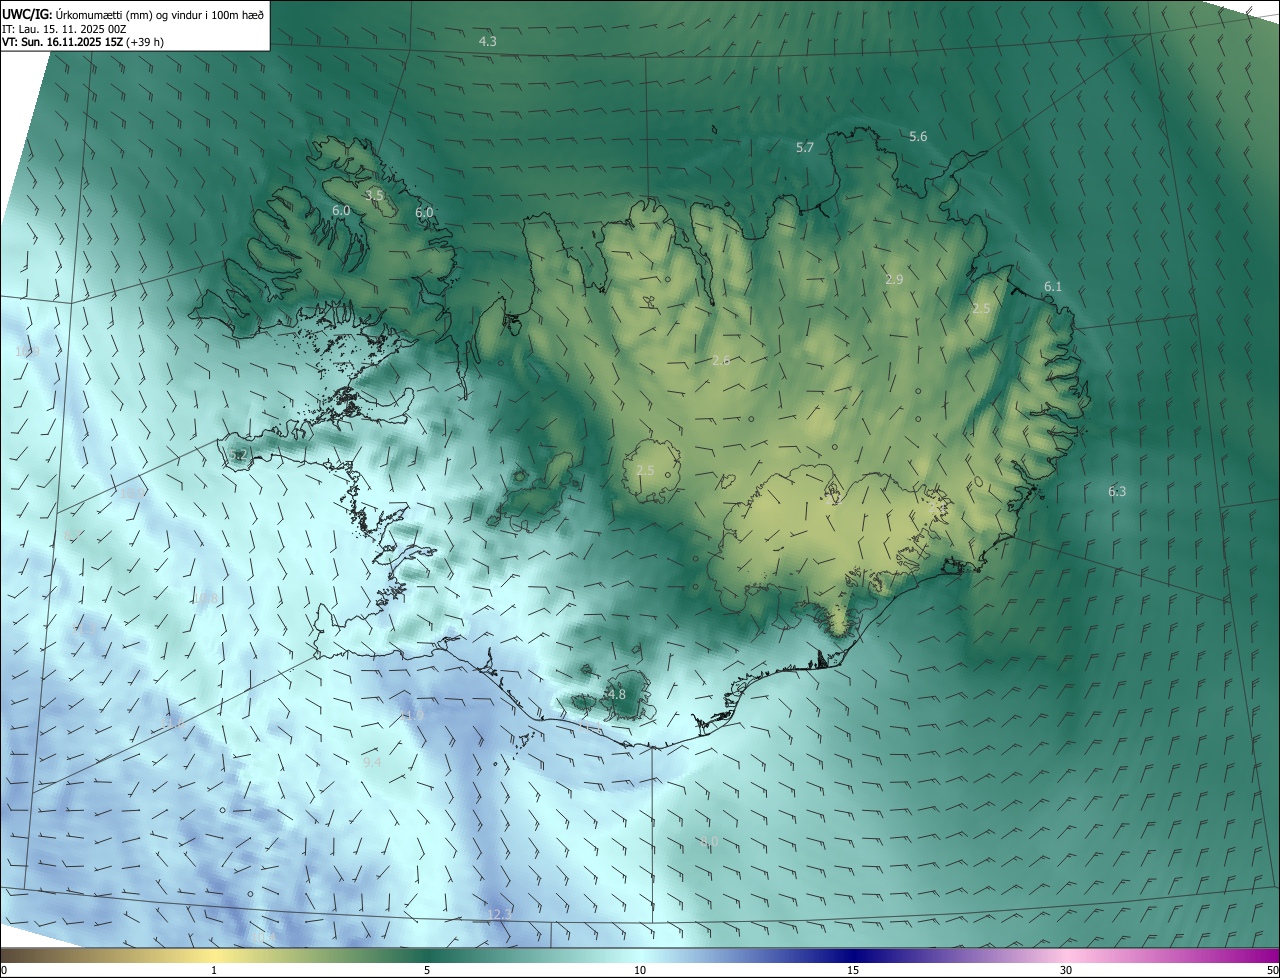Click the 'IT: Lau. 15. 11. 2025 00Z' line

point(64,29)
